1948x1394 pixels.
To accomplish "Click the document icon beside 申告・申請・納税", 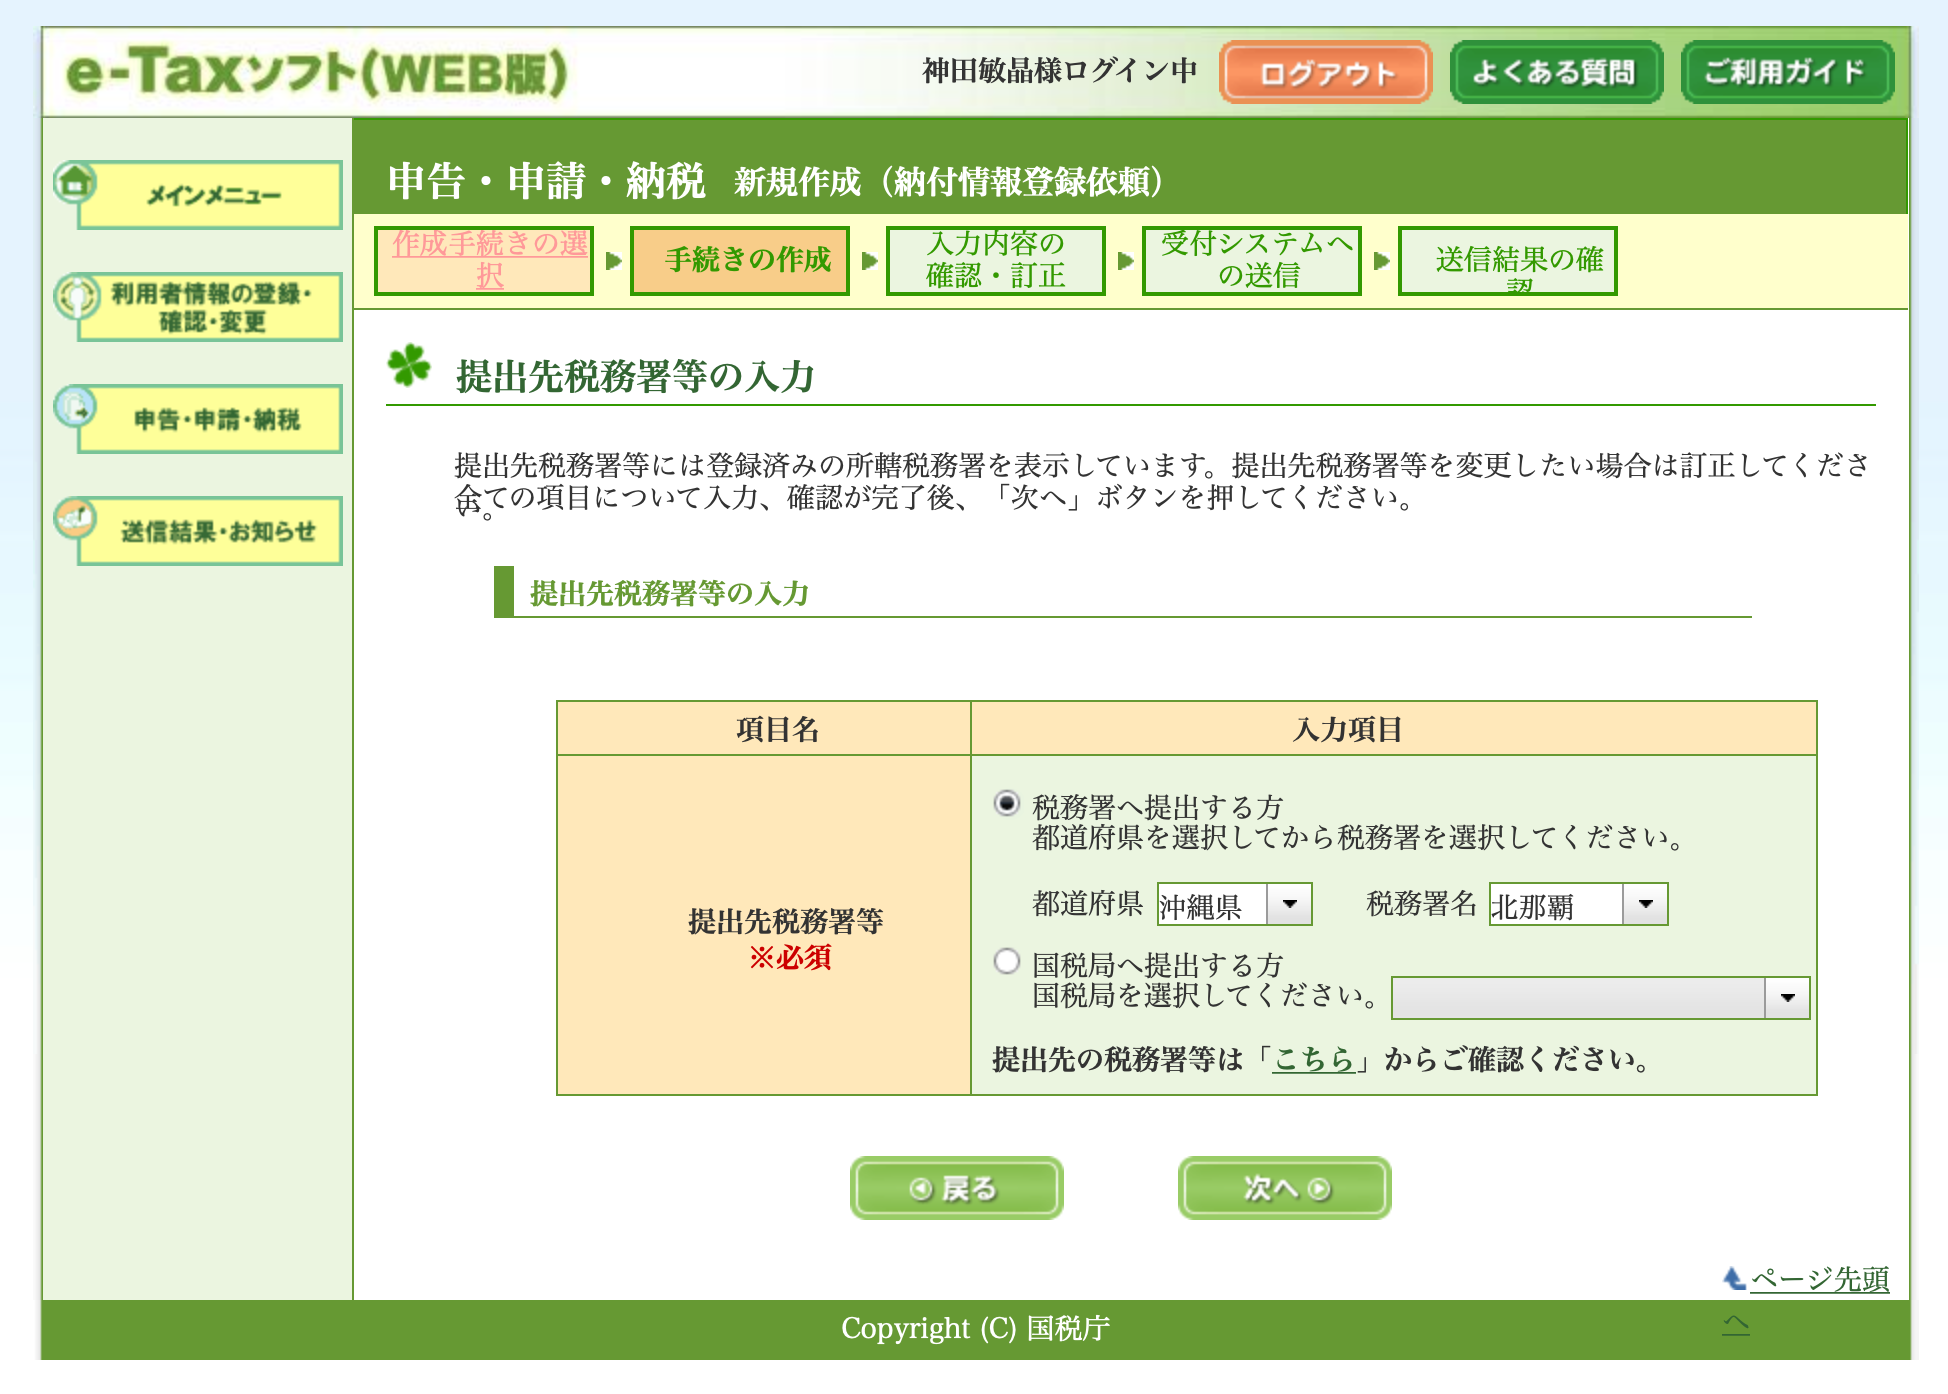I will click(x=76, y=408).
